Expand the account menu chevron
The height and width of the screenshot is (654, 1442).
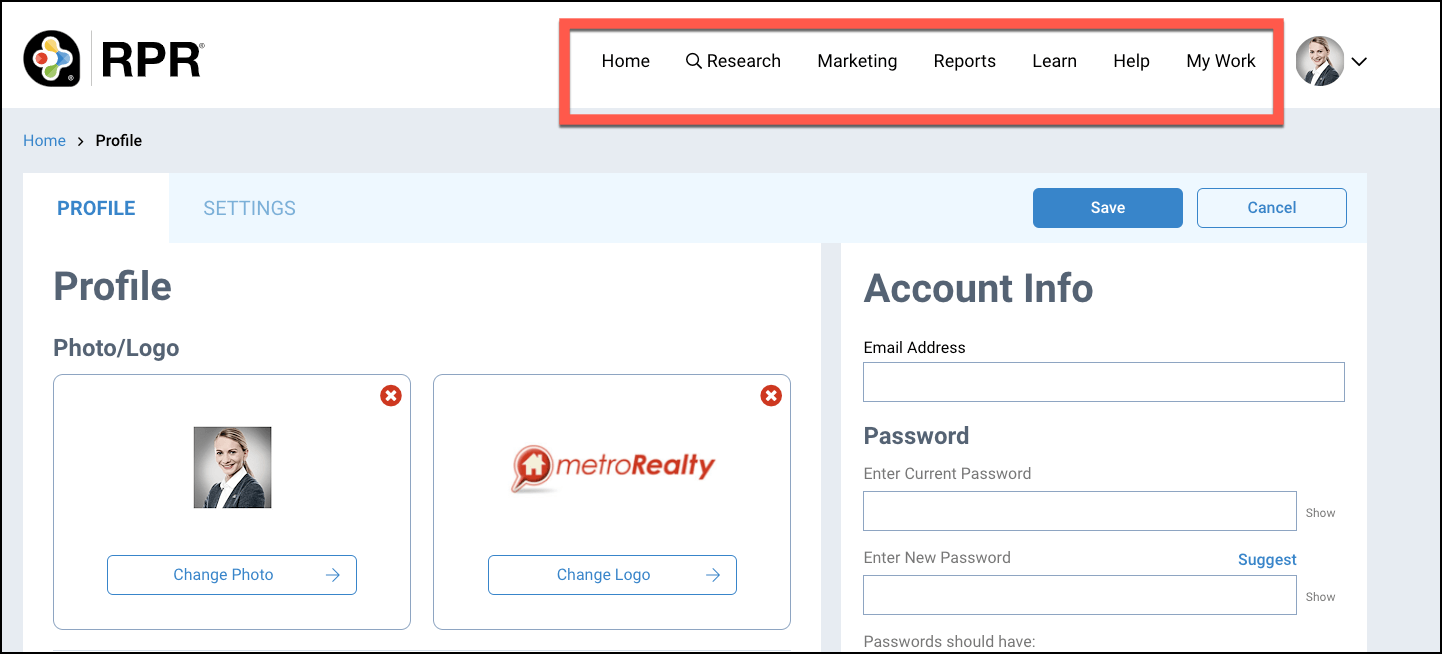1359,62
